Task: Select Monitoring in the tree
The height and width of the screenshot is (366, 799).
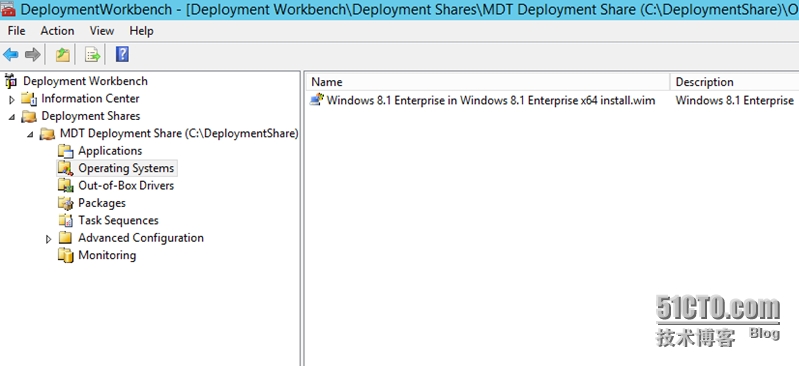Action: click(107, 255)
